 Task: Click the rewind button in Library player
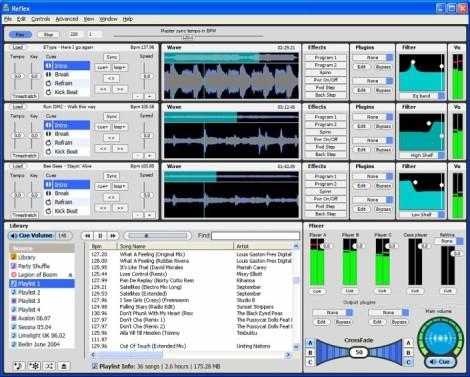(88, 236)
